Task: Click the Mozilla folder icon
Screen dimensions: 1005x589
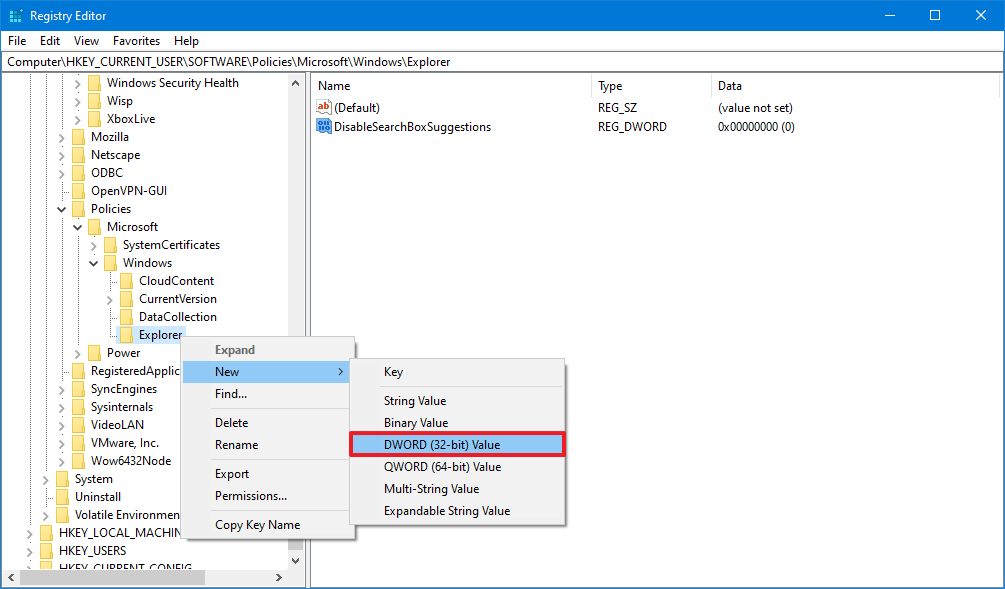Action: (x=78, y=137)
